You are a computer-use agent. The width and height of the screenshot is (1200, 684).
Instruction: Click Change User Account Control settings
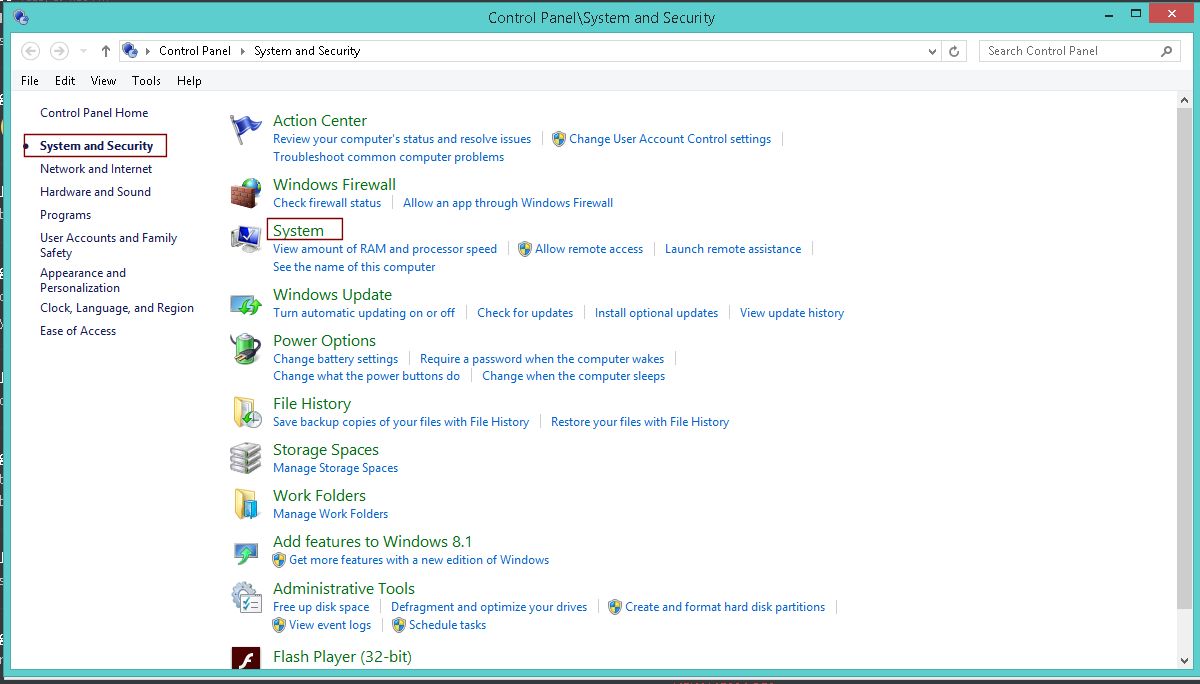click(x=670, y=139)
